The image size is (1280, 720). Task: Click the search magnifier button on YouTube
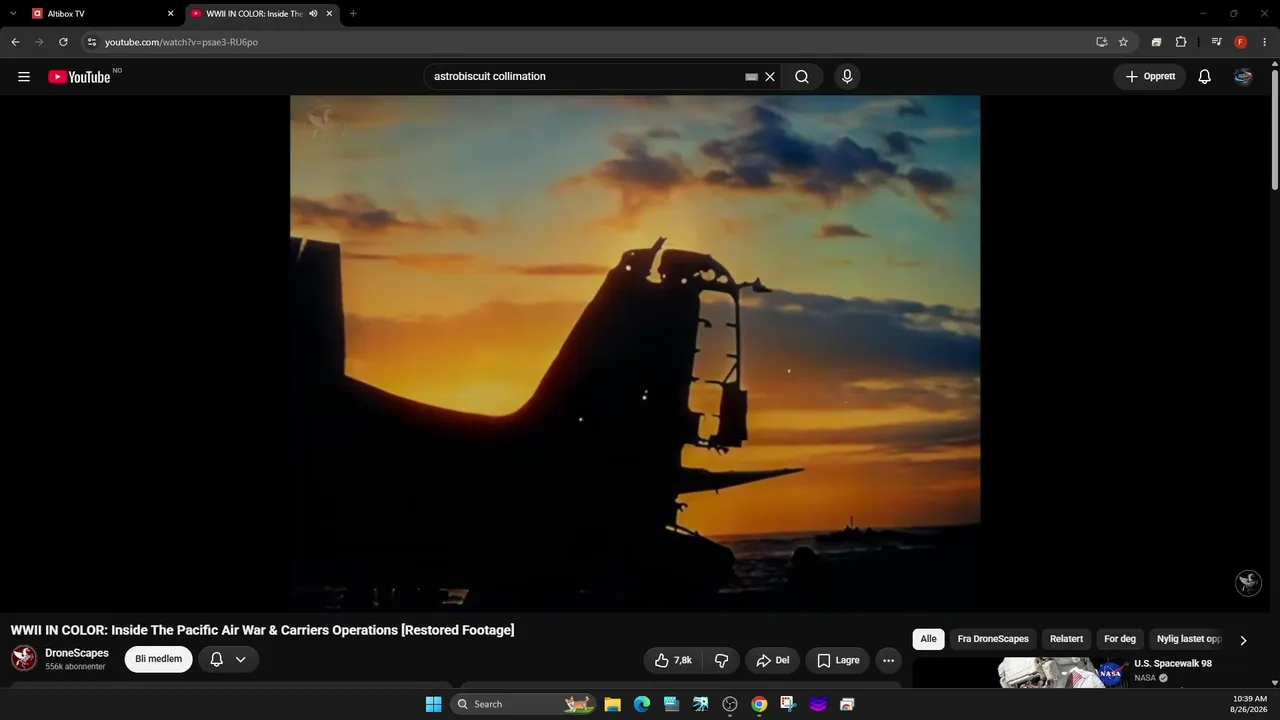(x=802, y=77)
